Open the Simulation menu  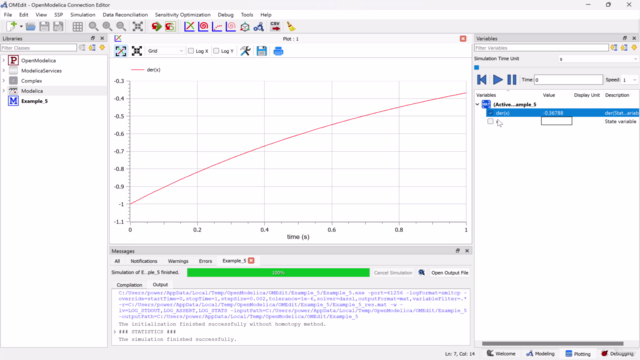coord(82,15)
